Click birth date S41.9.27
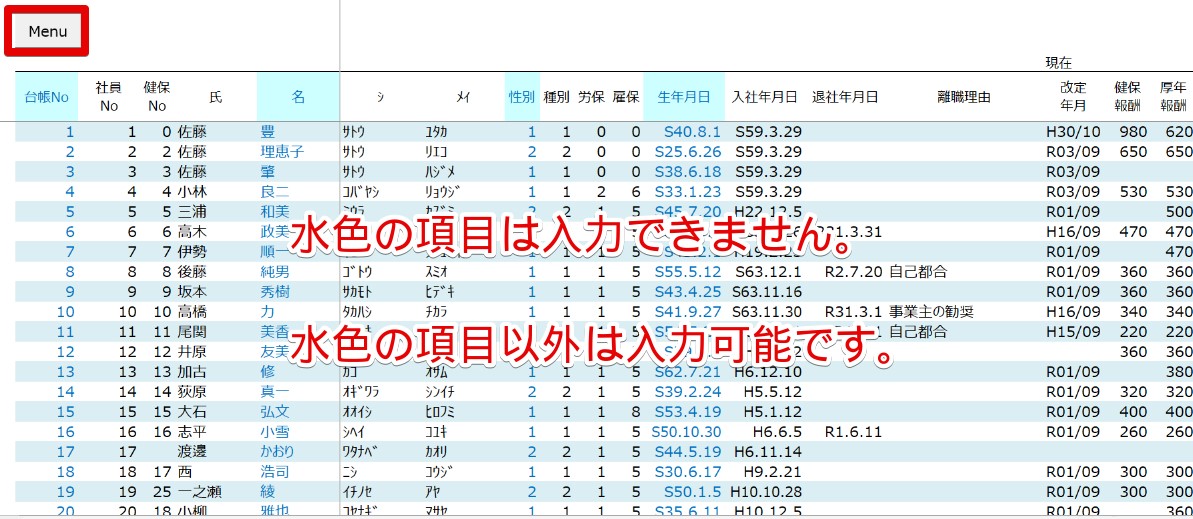This screenshot has width=1193, height=519. click(688, 311)
